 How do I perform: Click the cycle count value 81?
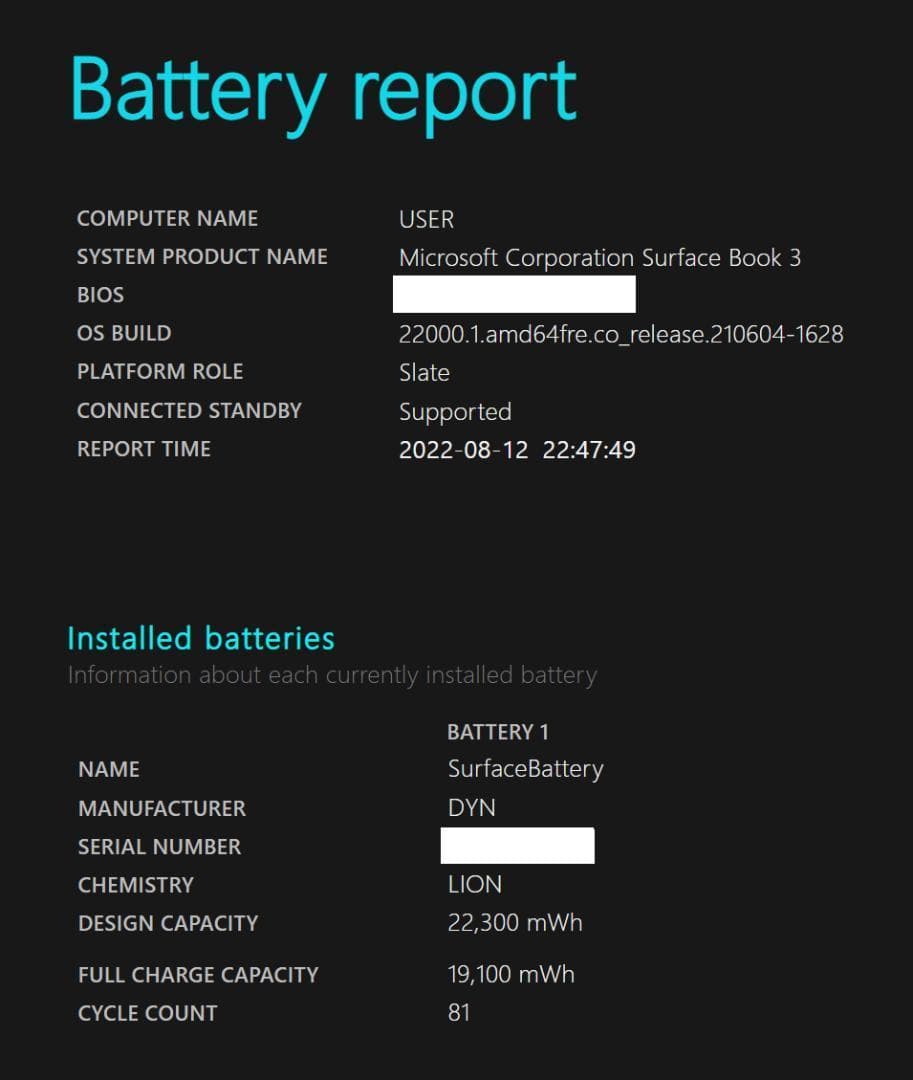pyautogui.click(x=459, y=1012)
